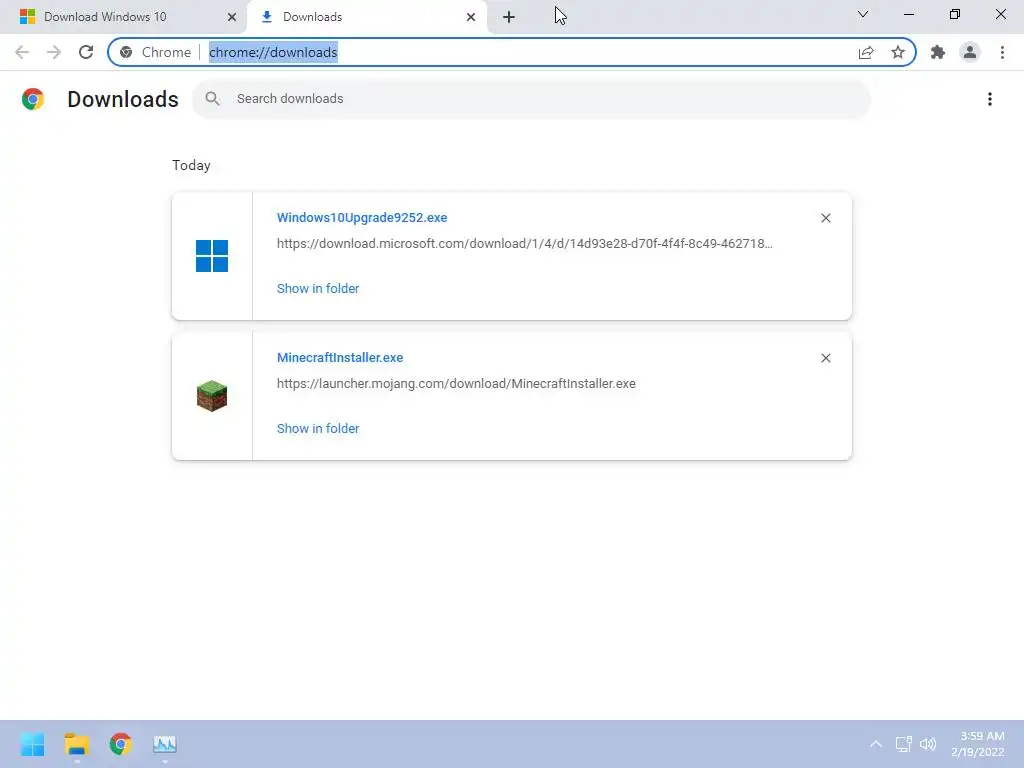Open Chrome's three-dot menu in toolbar
This screenshot has height=768, width=1024.
click(1002, 52)
